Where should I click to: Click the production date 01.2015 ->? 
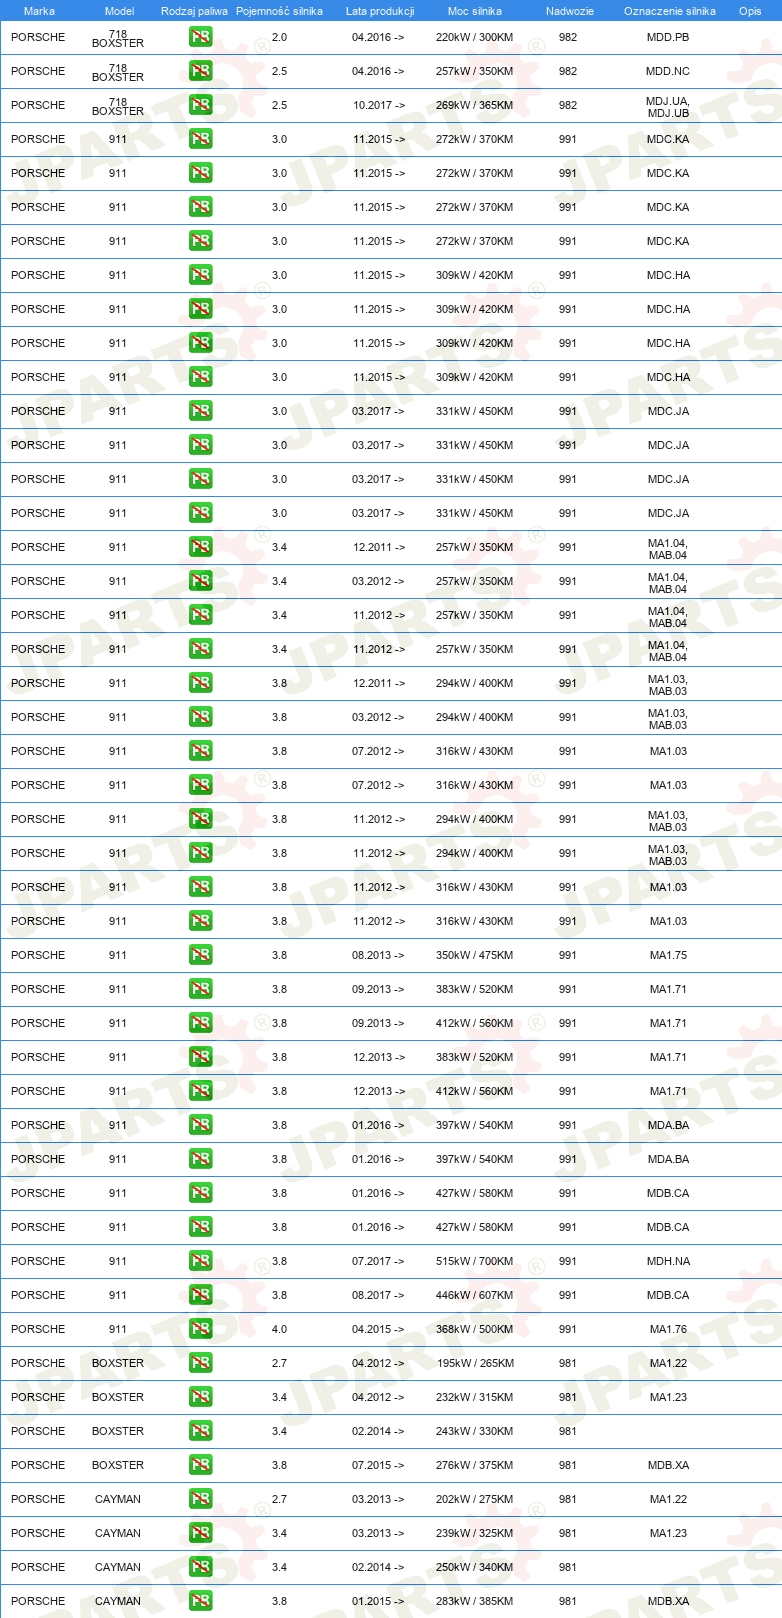(378, 1601)
